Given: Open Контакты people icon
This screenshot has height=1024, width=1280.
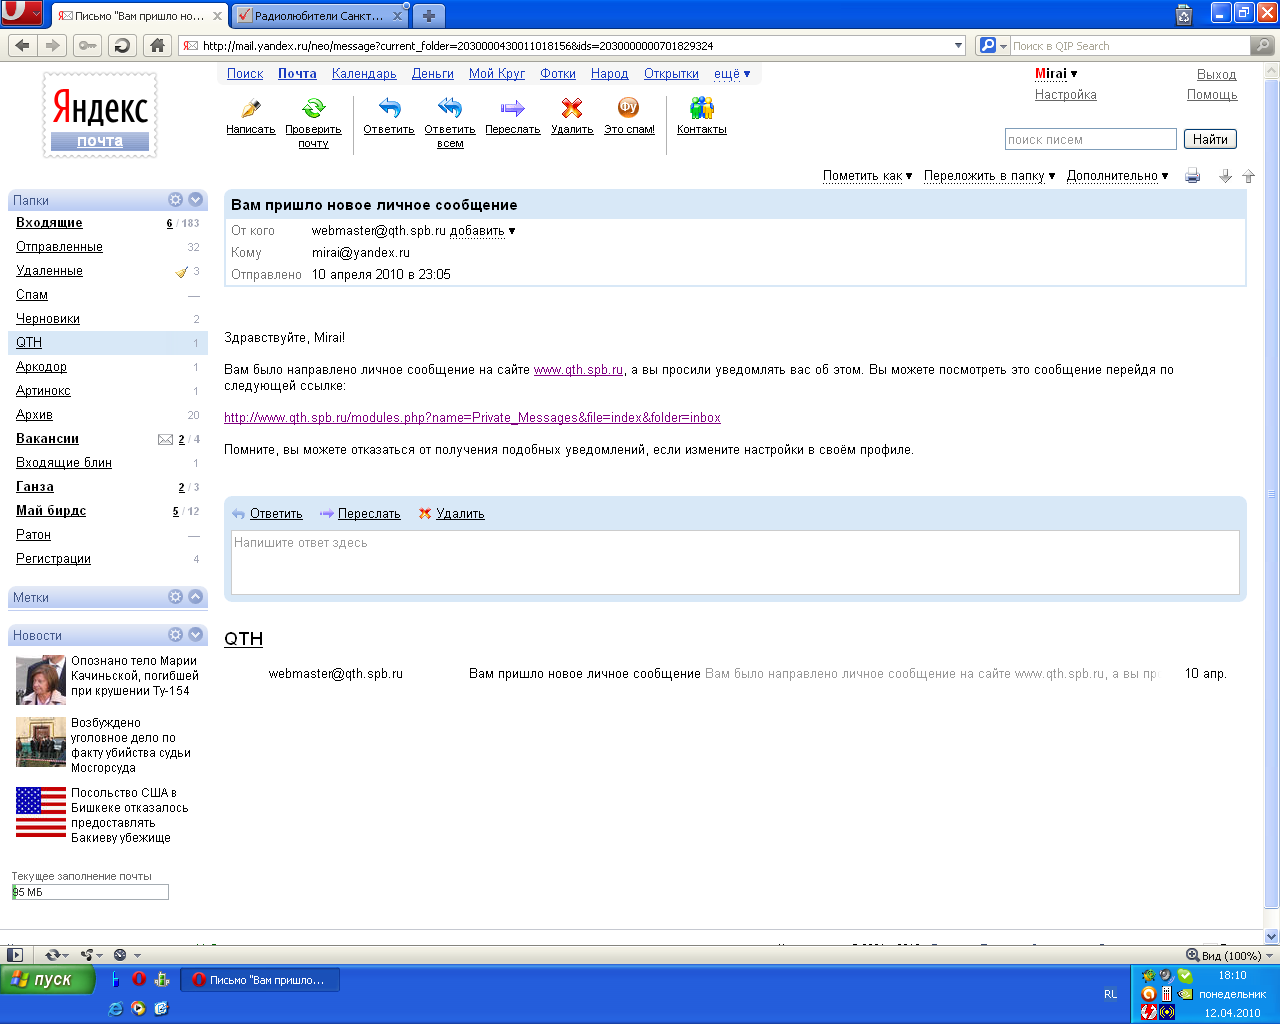Looking at the screenshot, I should (x=702, y=108).
